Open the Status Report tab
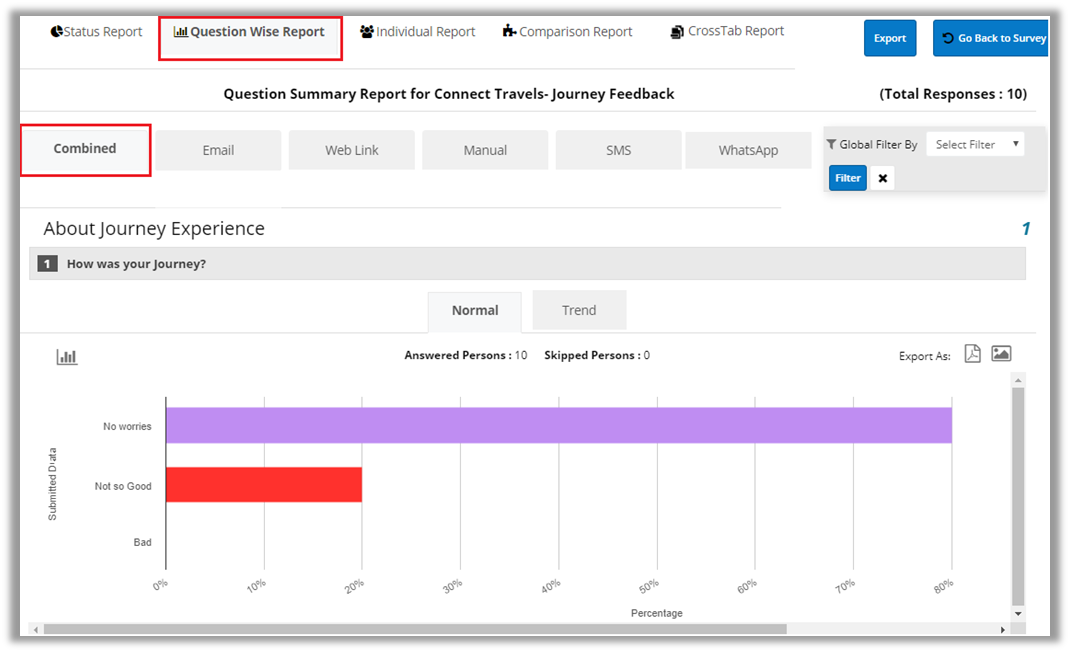1070x652 pixels. (x=97, y=32)
